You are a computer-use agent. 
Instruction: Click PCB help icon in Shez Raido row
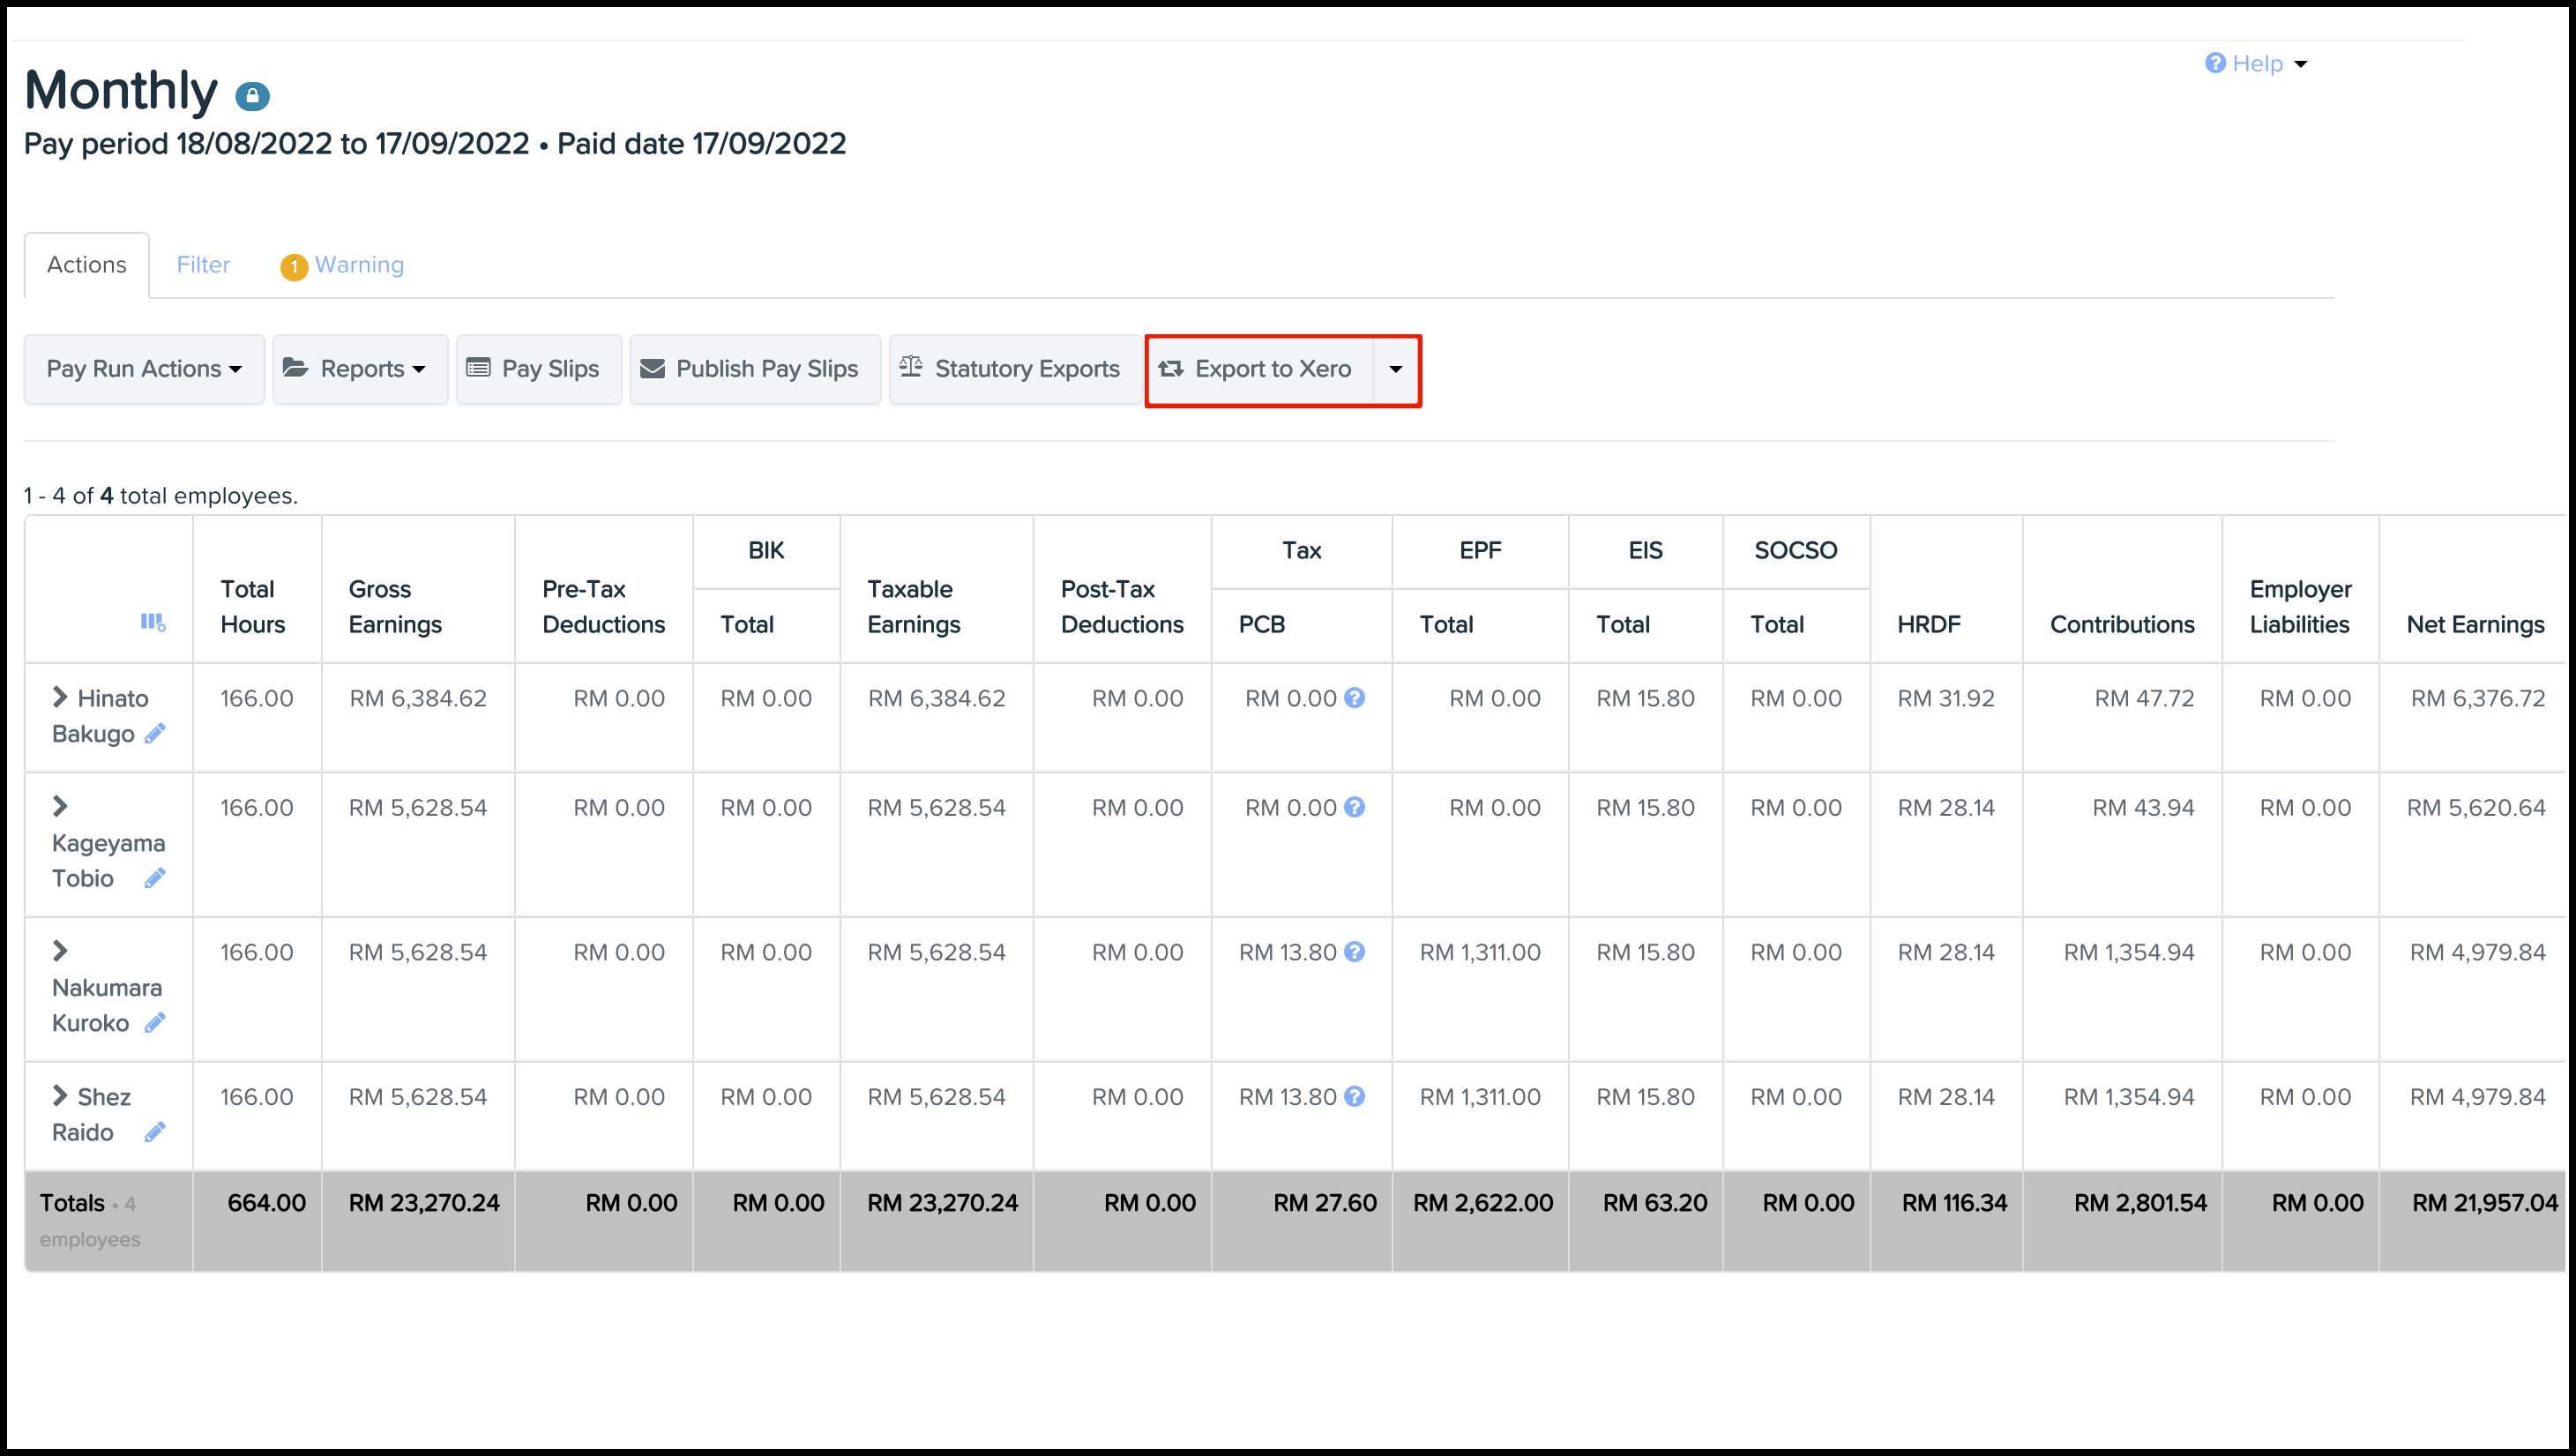pyautogui.click(x=1354, y=1097)
